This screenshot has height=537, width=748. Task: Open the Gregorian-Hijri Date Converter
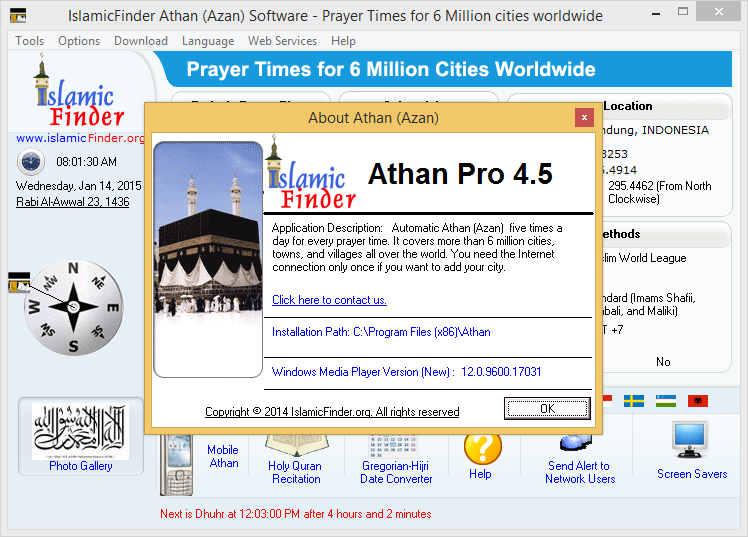[x=396, y=472]
